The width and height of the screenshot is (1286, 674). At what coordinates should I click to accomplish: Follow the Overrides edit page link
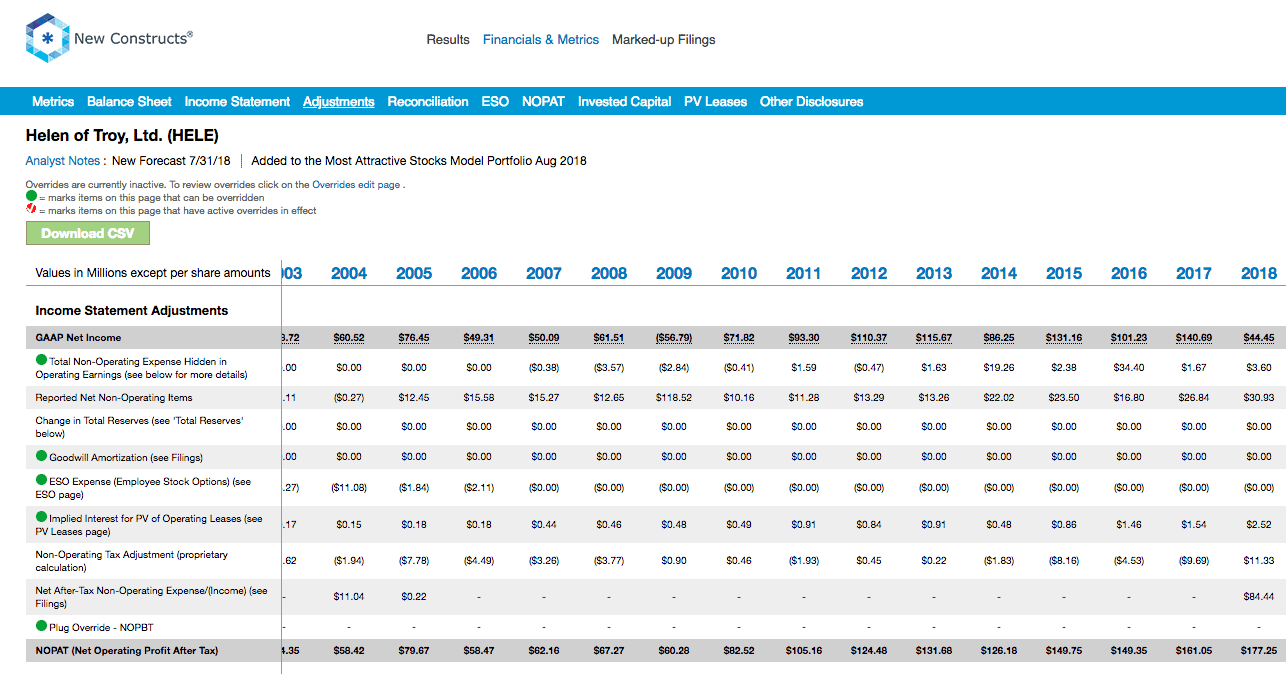click(356, 185)
